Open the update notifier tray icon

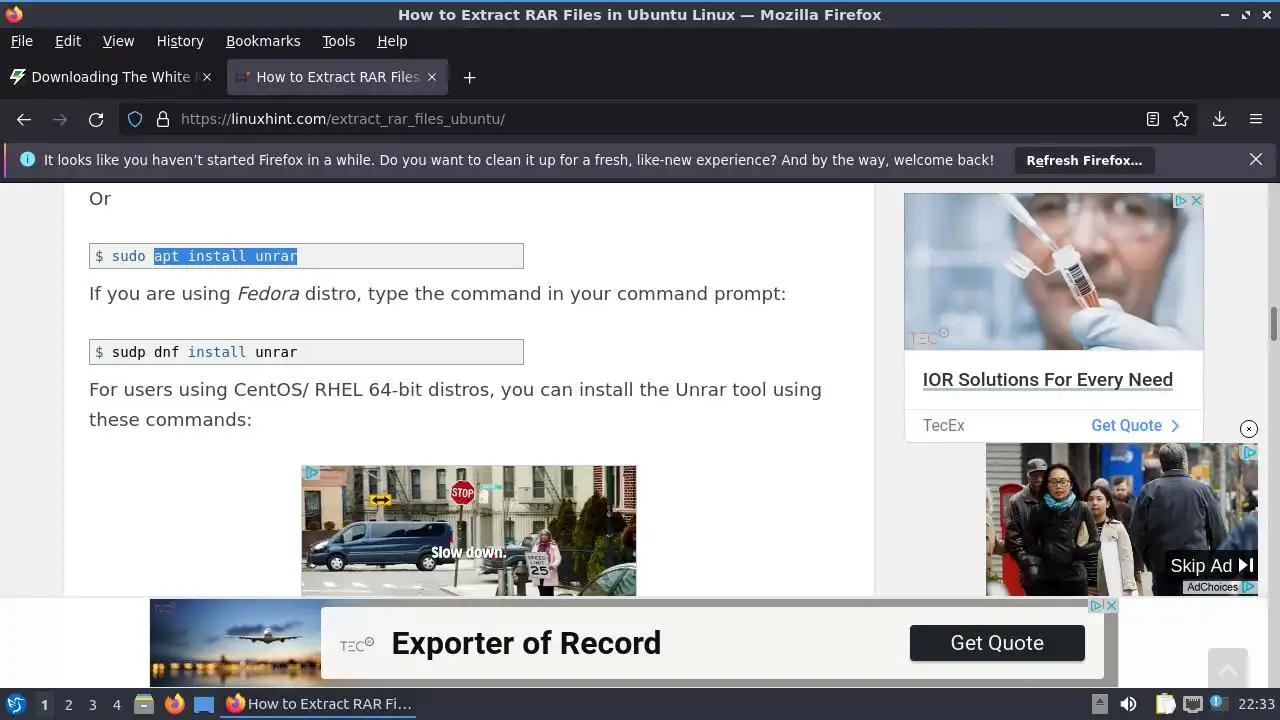tap(1219, 704)
